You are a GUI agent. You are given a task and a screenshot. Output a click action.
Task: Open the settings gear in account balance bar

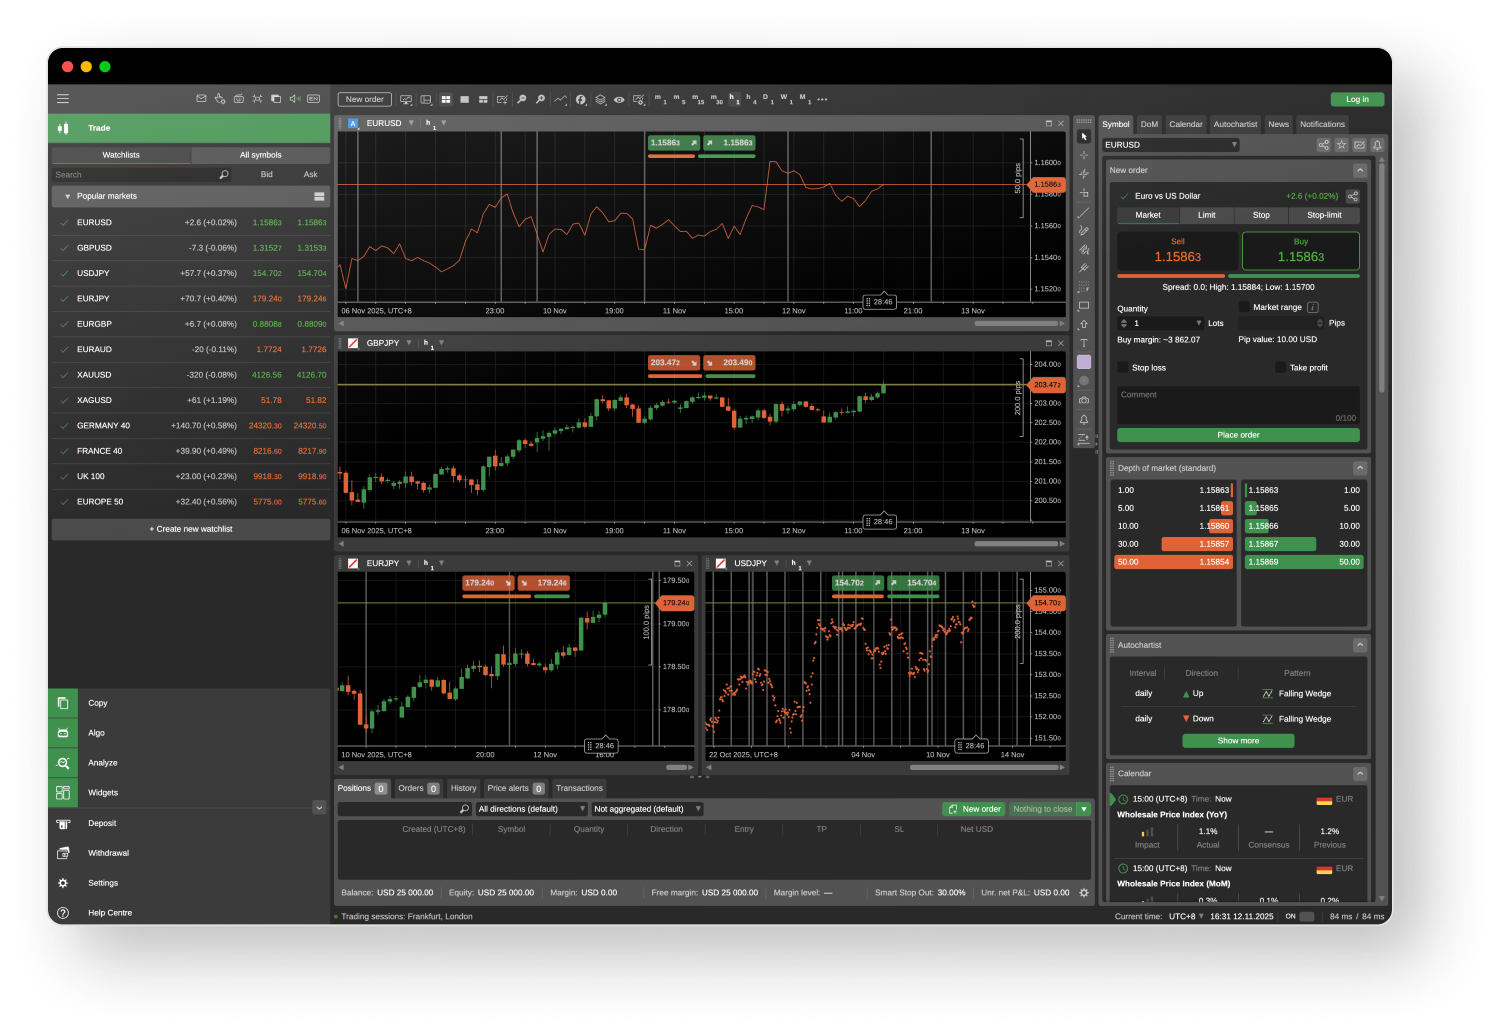[x=1083, y=893]
